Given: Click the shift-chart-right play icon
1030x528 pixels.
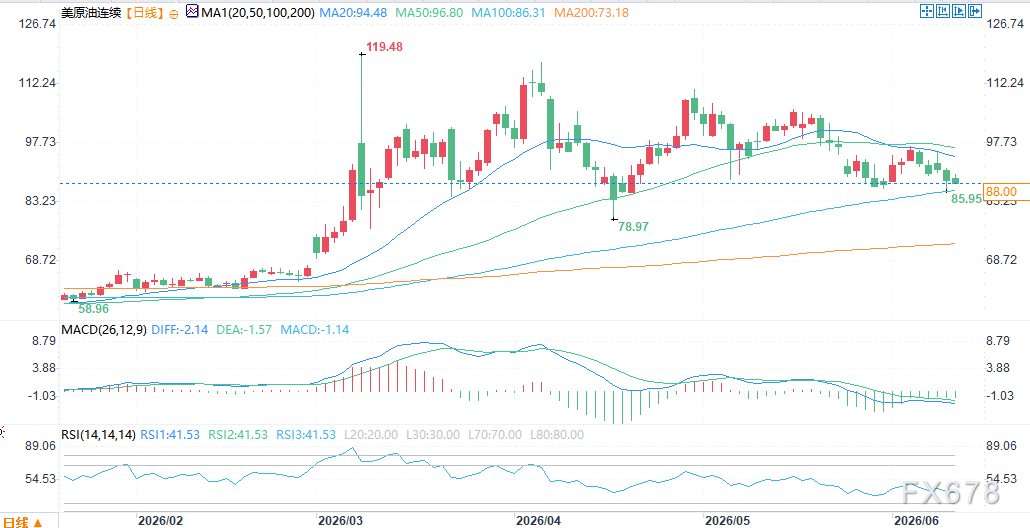Looking at the screenshot, I should tap(959, 11).
